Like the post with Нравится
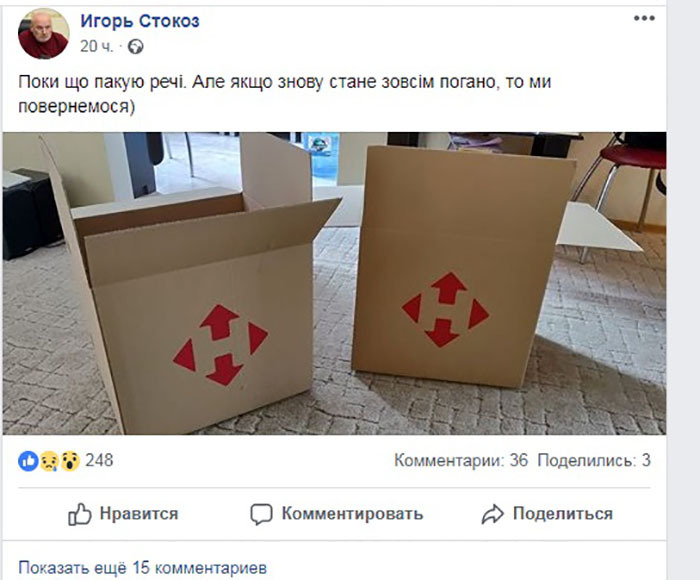The height and width of the screenshot is (580, 700). pos(123,514)
